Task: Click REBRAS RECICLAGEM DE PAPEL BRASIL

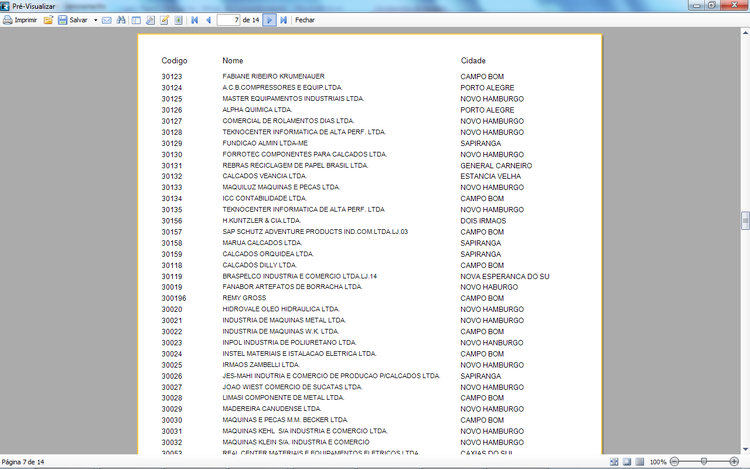Action: 295,165
